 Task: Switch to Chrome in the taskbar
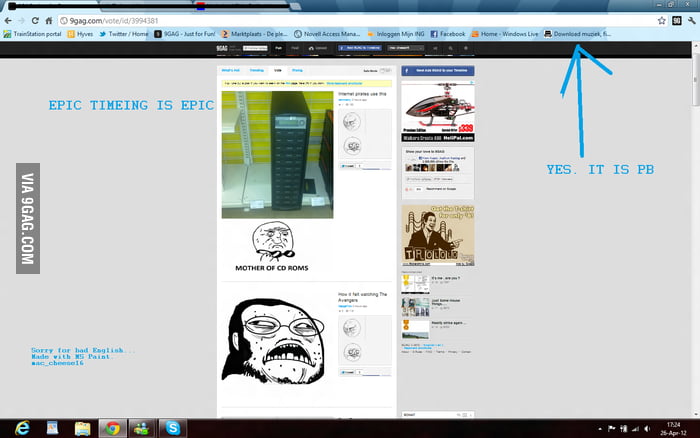112,428
